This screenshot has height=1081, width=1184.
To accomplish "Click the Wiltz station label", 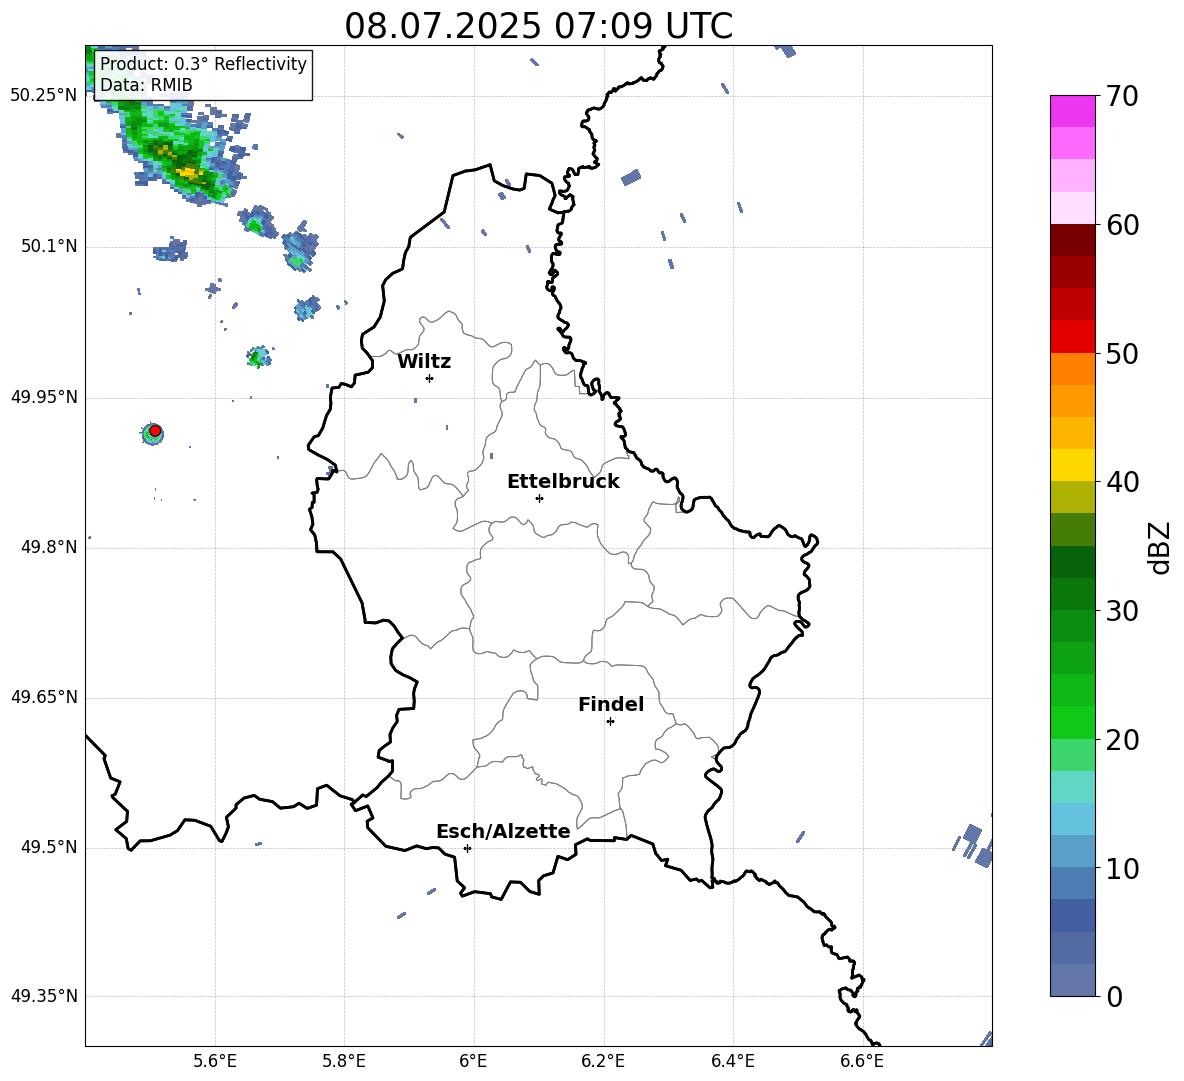I will tap(424, 362).
